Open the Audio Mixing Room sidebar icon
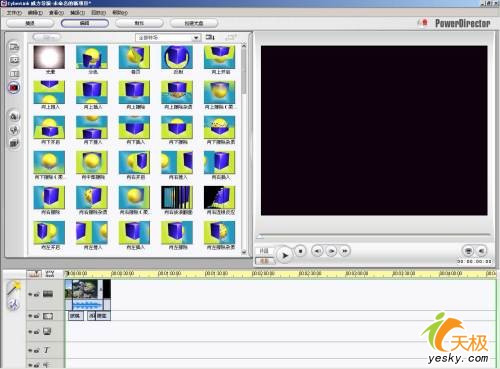 pos(14,116)
